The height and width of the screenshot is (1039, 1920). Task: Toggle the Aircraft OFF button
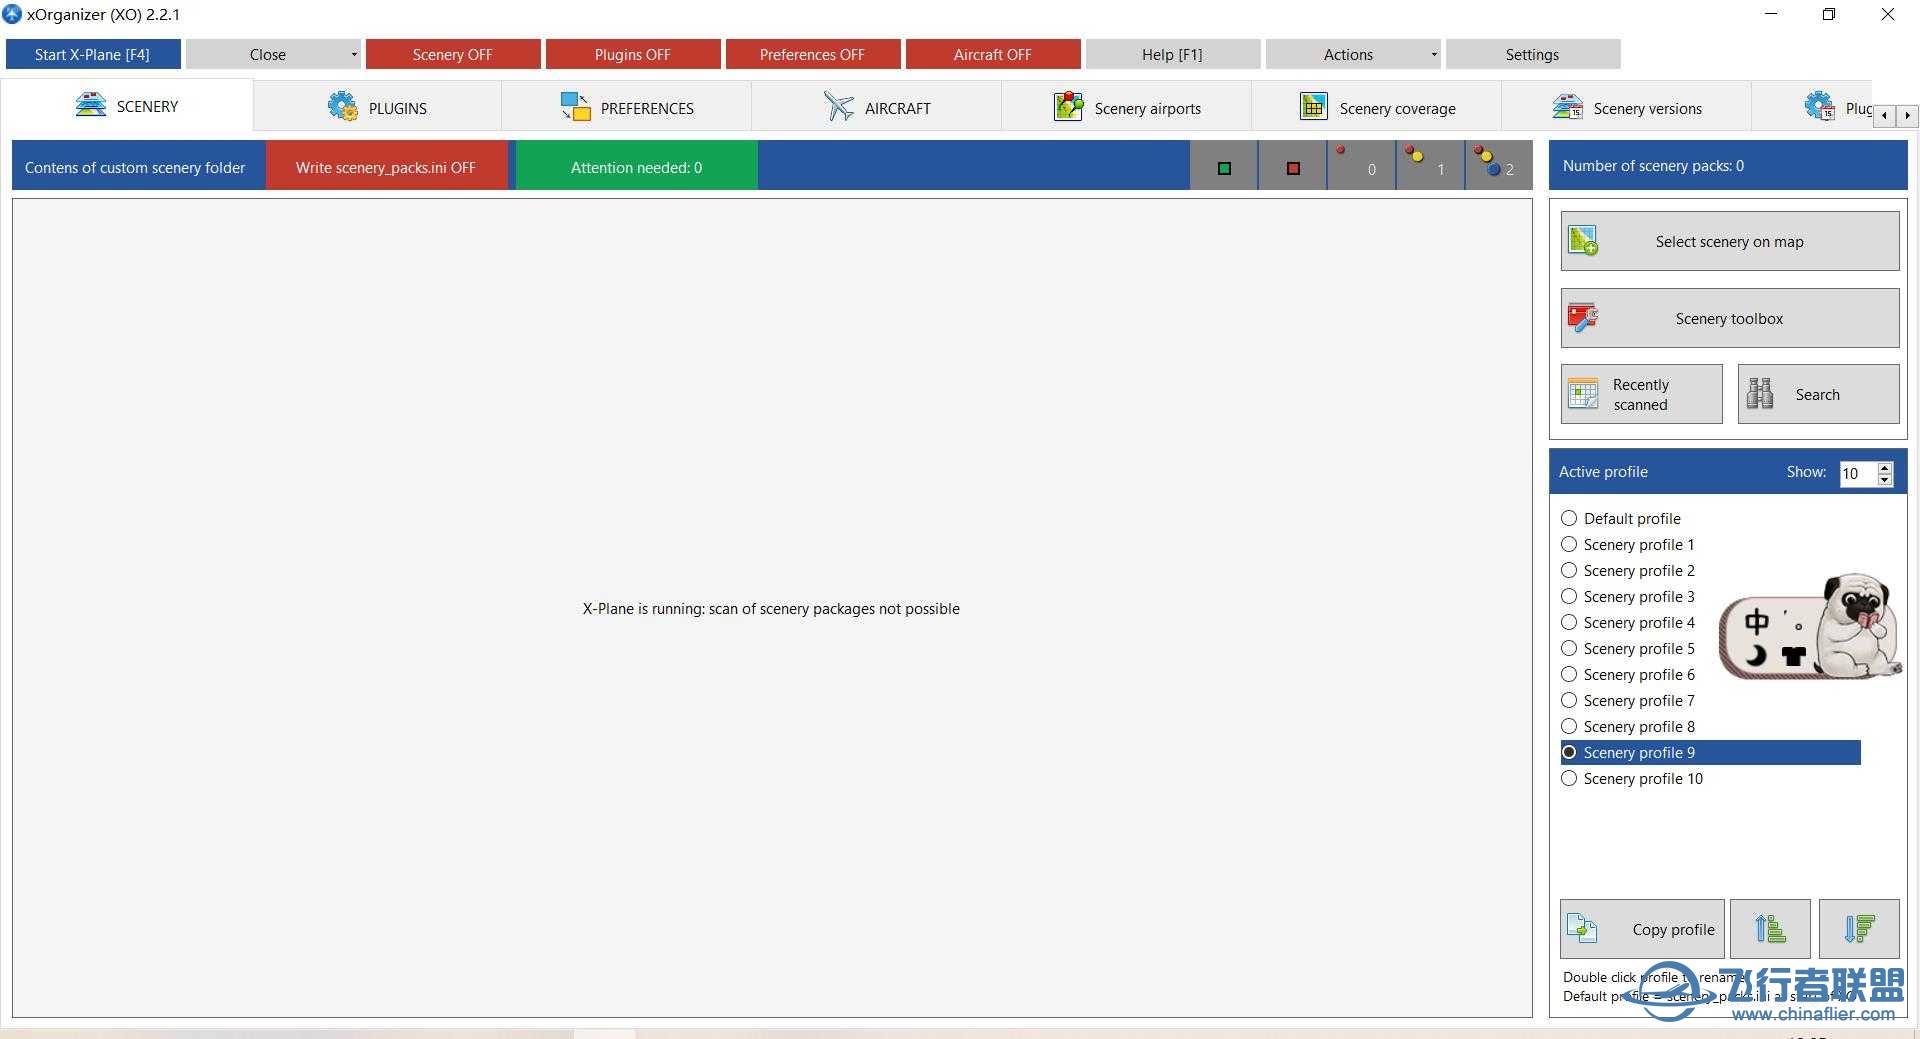tap(993, 55)
